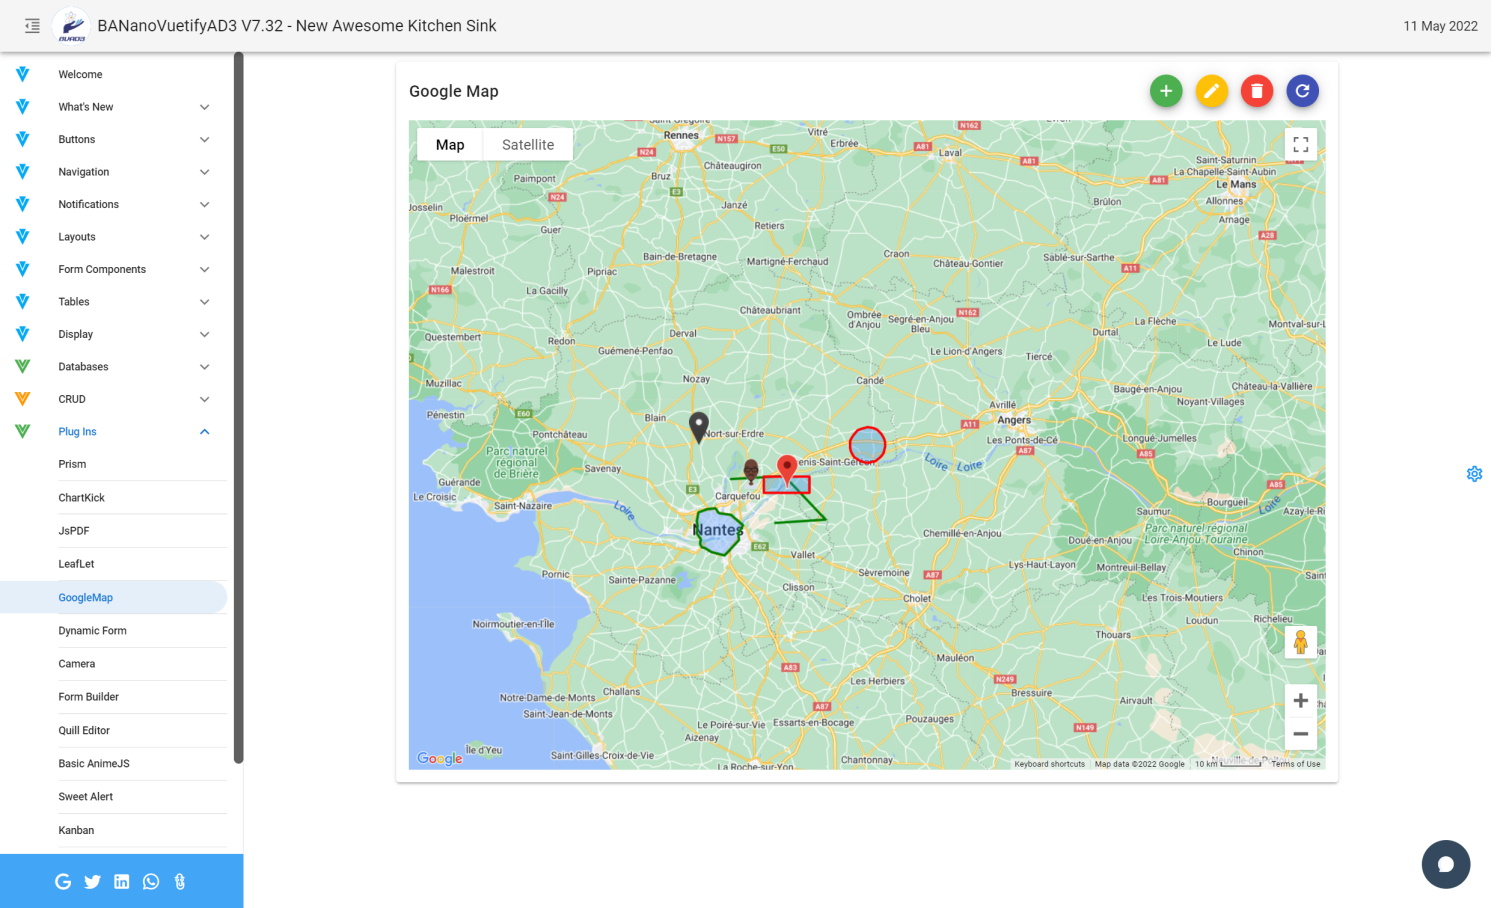Click the 11 May 2022 date text
The image size is (1500, 908).
pos(1440,26)
